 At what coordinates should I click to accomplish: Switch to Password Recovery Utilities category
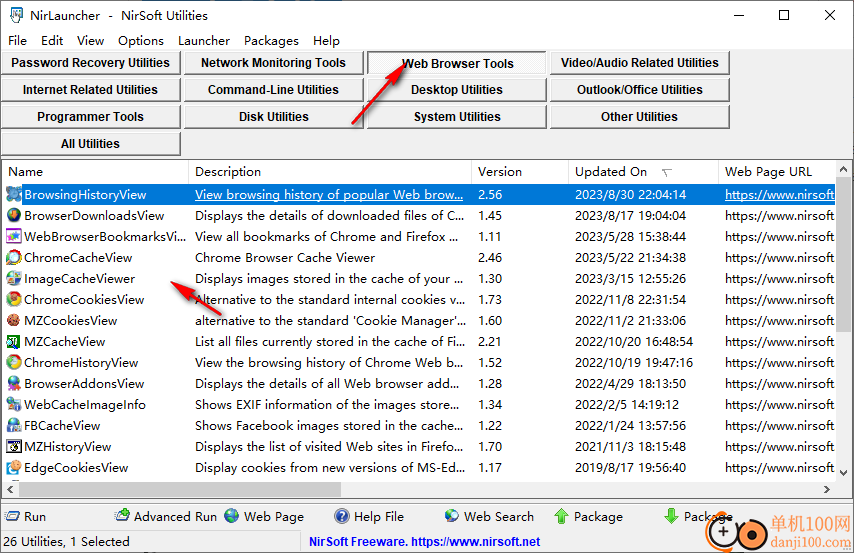click(x=90, y=63)
